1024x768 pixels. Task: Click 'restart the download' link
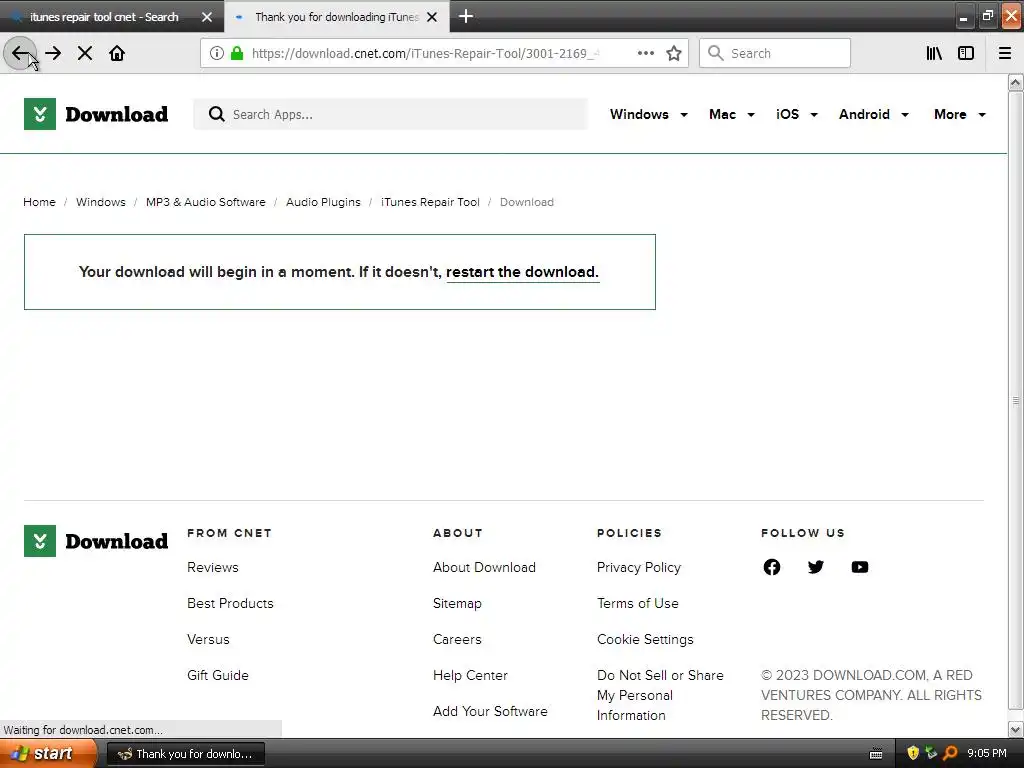coord(522,272)
